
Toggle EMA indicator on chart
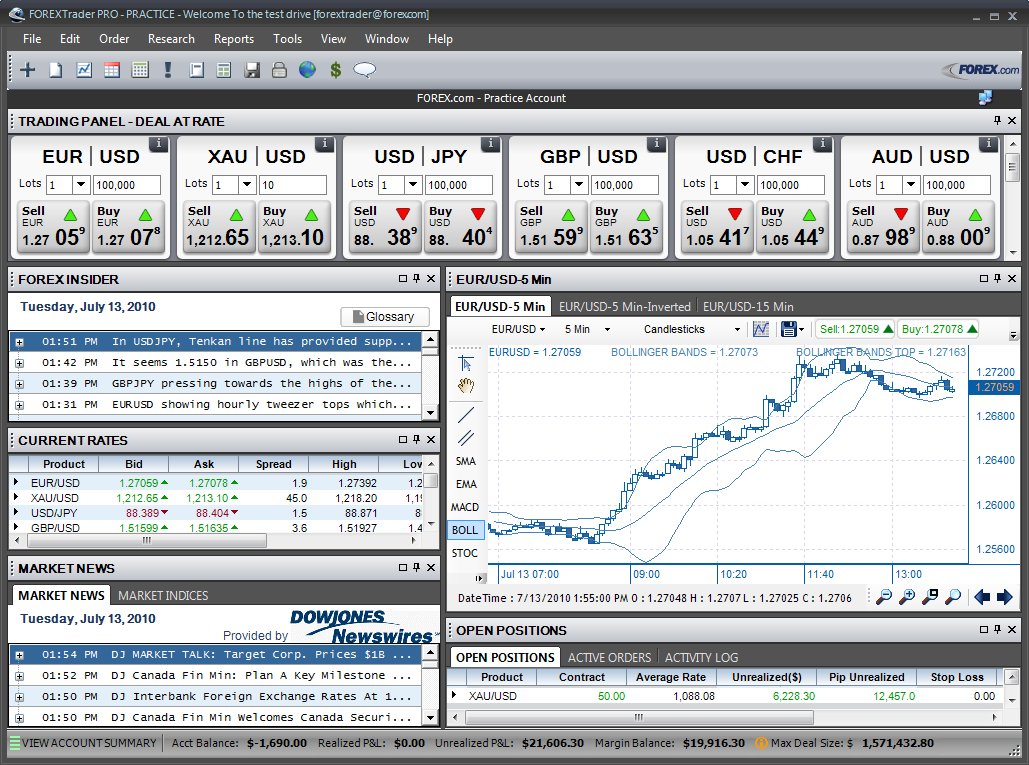tap(466, 484)
